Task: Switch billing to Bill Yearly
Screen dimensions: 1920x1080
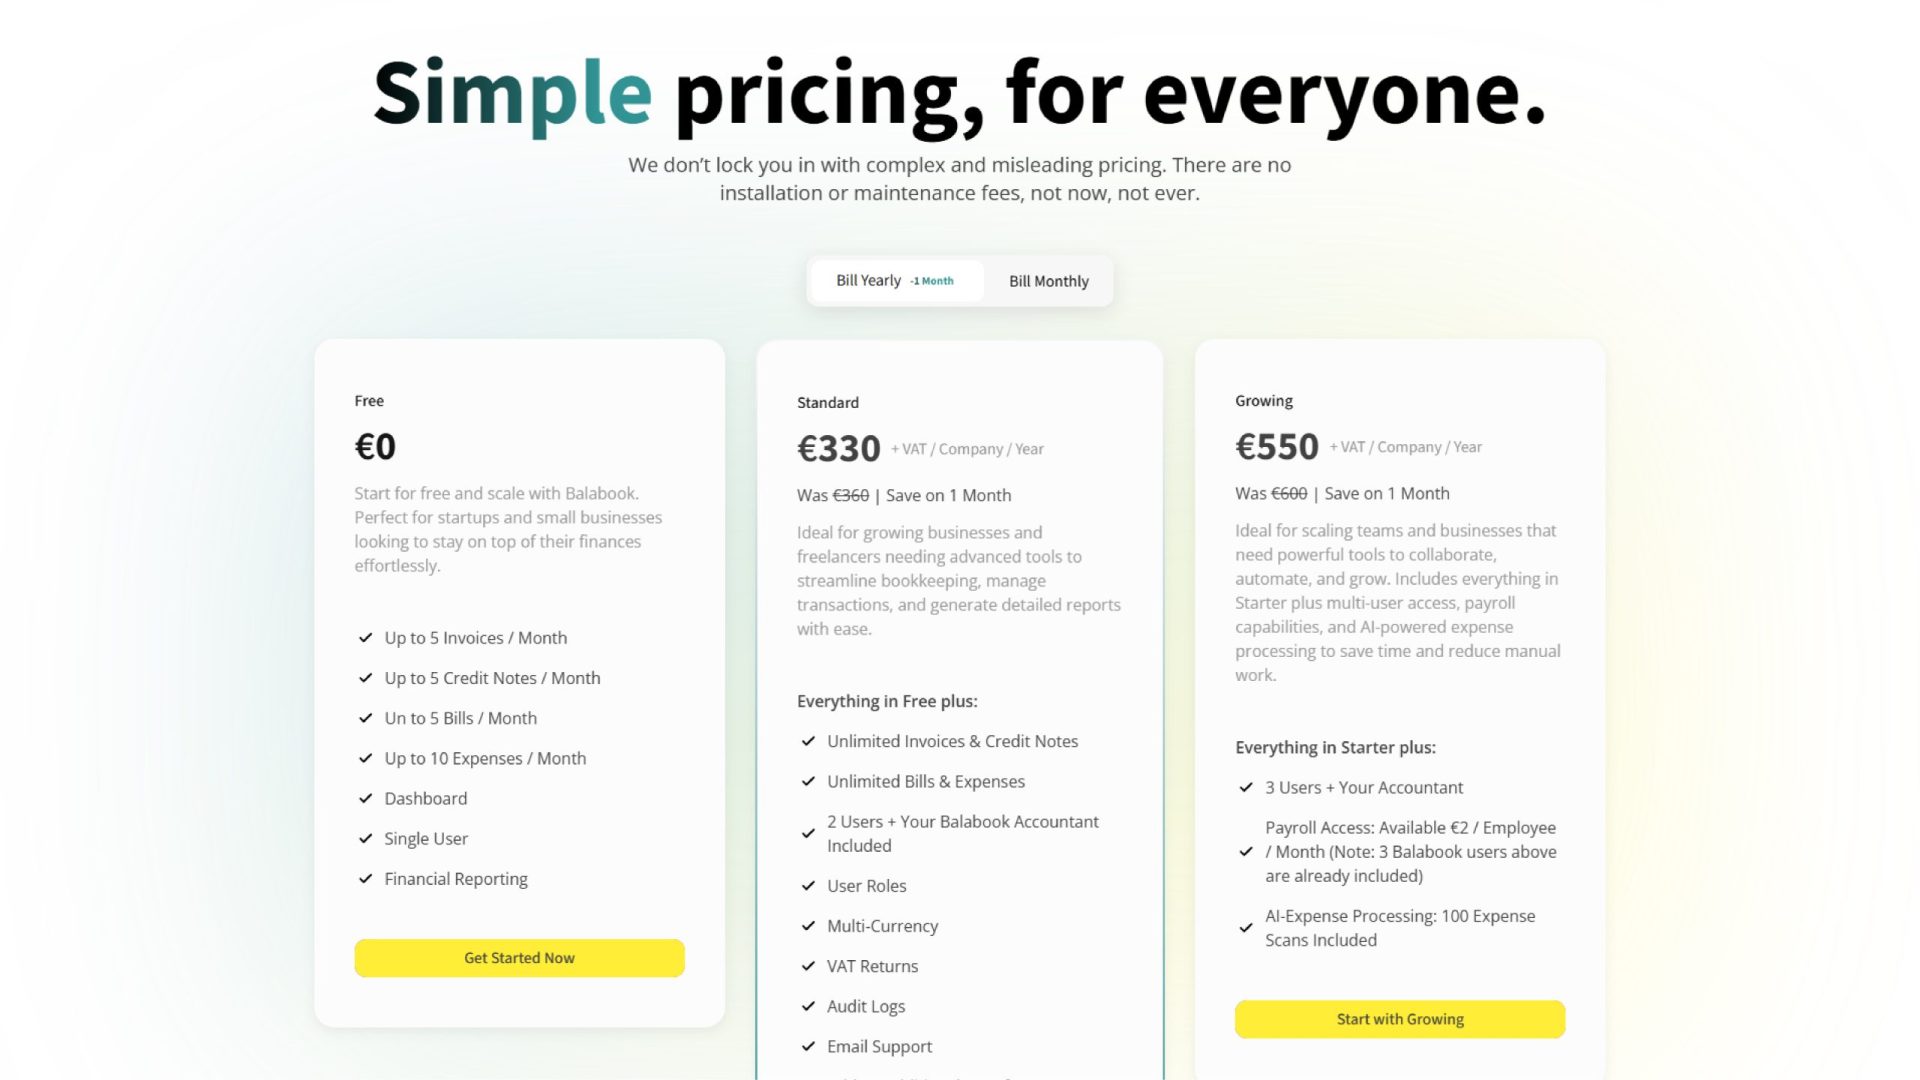Action: point(868,281)
